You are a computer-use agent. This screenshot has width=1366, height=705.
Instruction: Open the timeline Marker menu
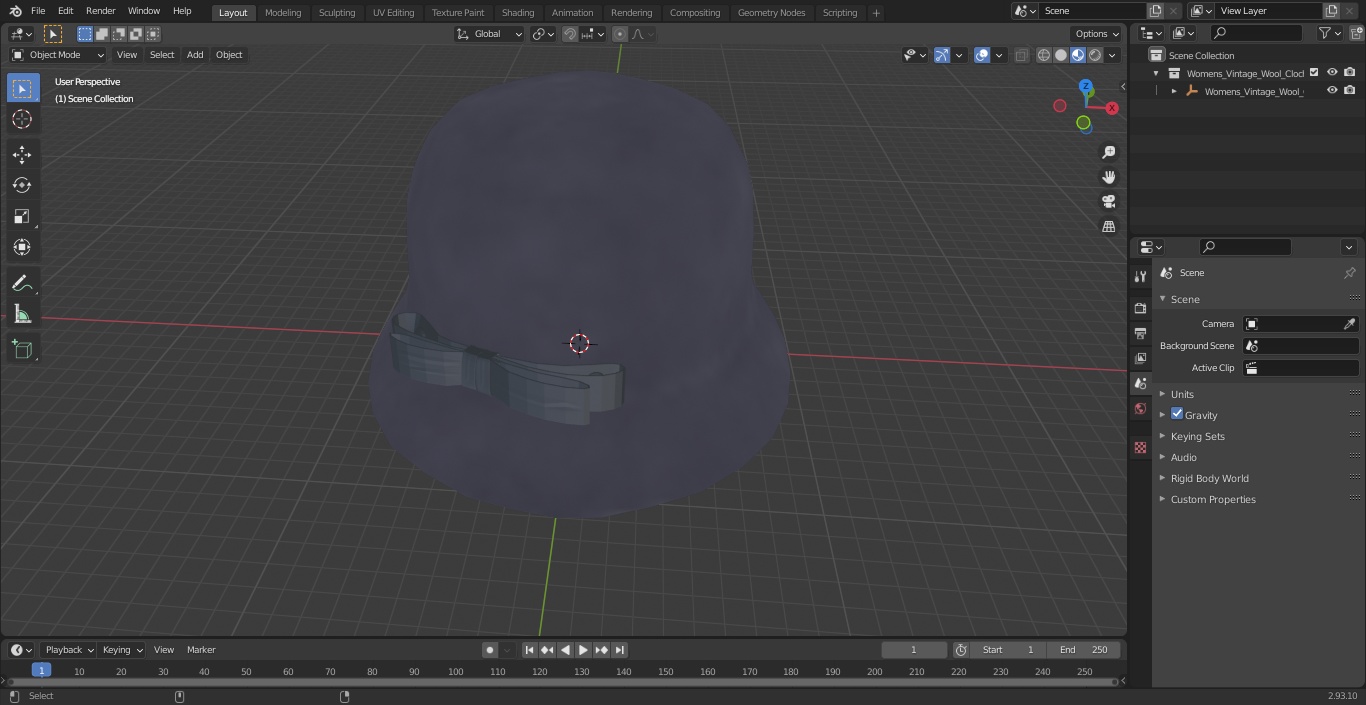pos(201,650)
